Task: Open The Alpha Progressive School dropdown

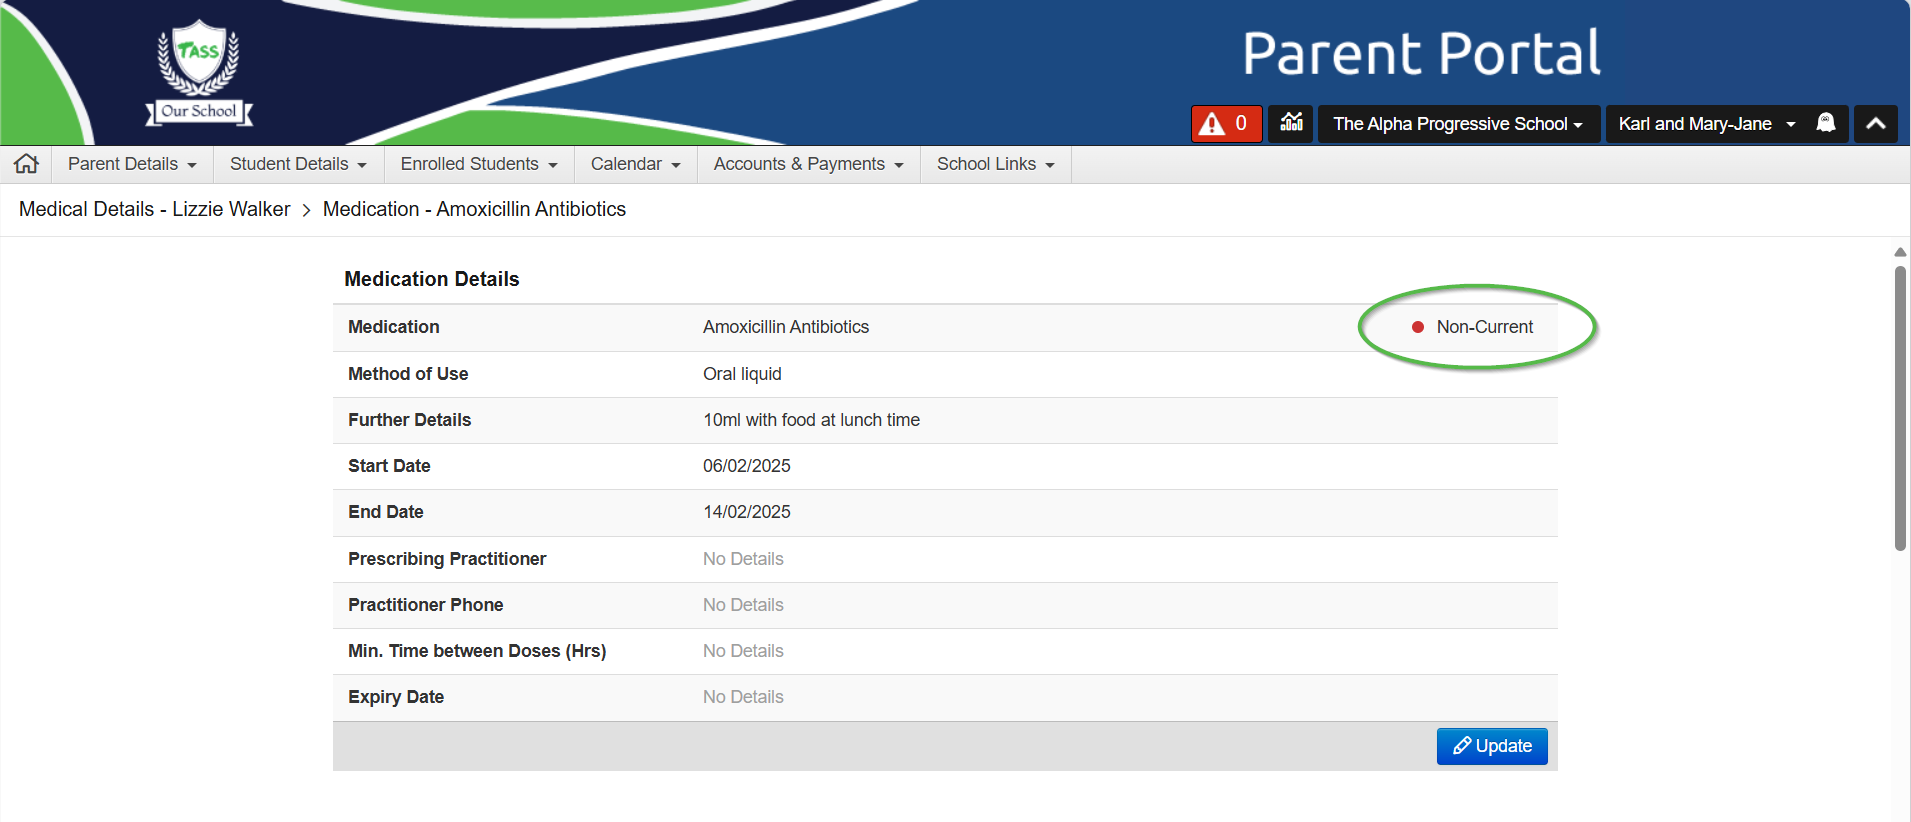Action: pos(1458,124)
